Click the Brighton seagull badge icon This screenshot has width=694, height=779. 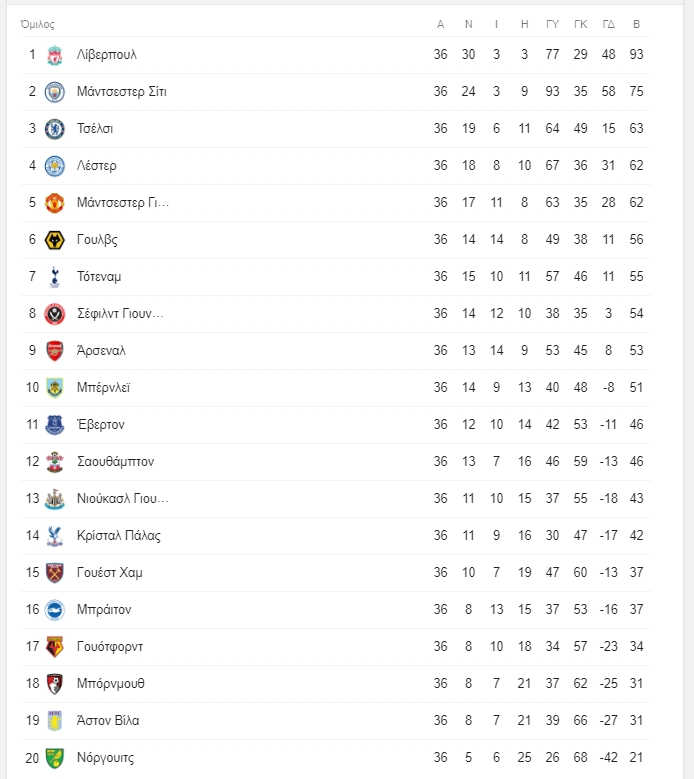(x=55, y=610)
